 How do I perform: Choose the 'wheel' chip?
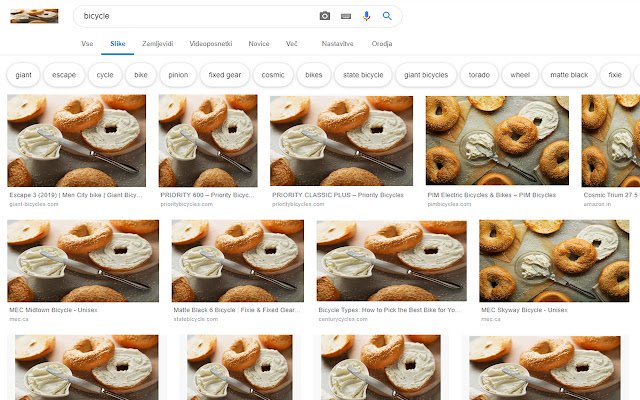520,75
